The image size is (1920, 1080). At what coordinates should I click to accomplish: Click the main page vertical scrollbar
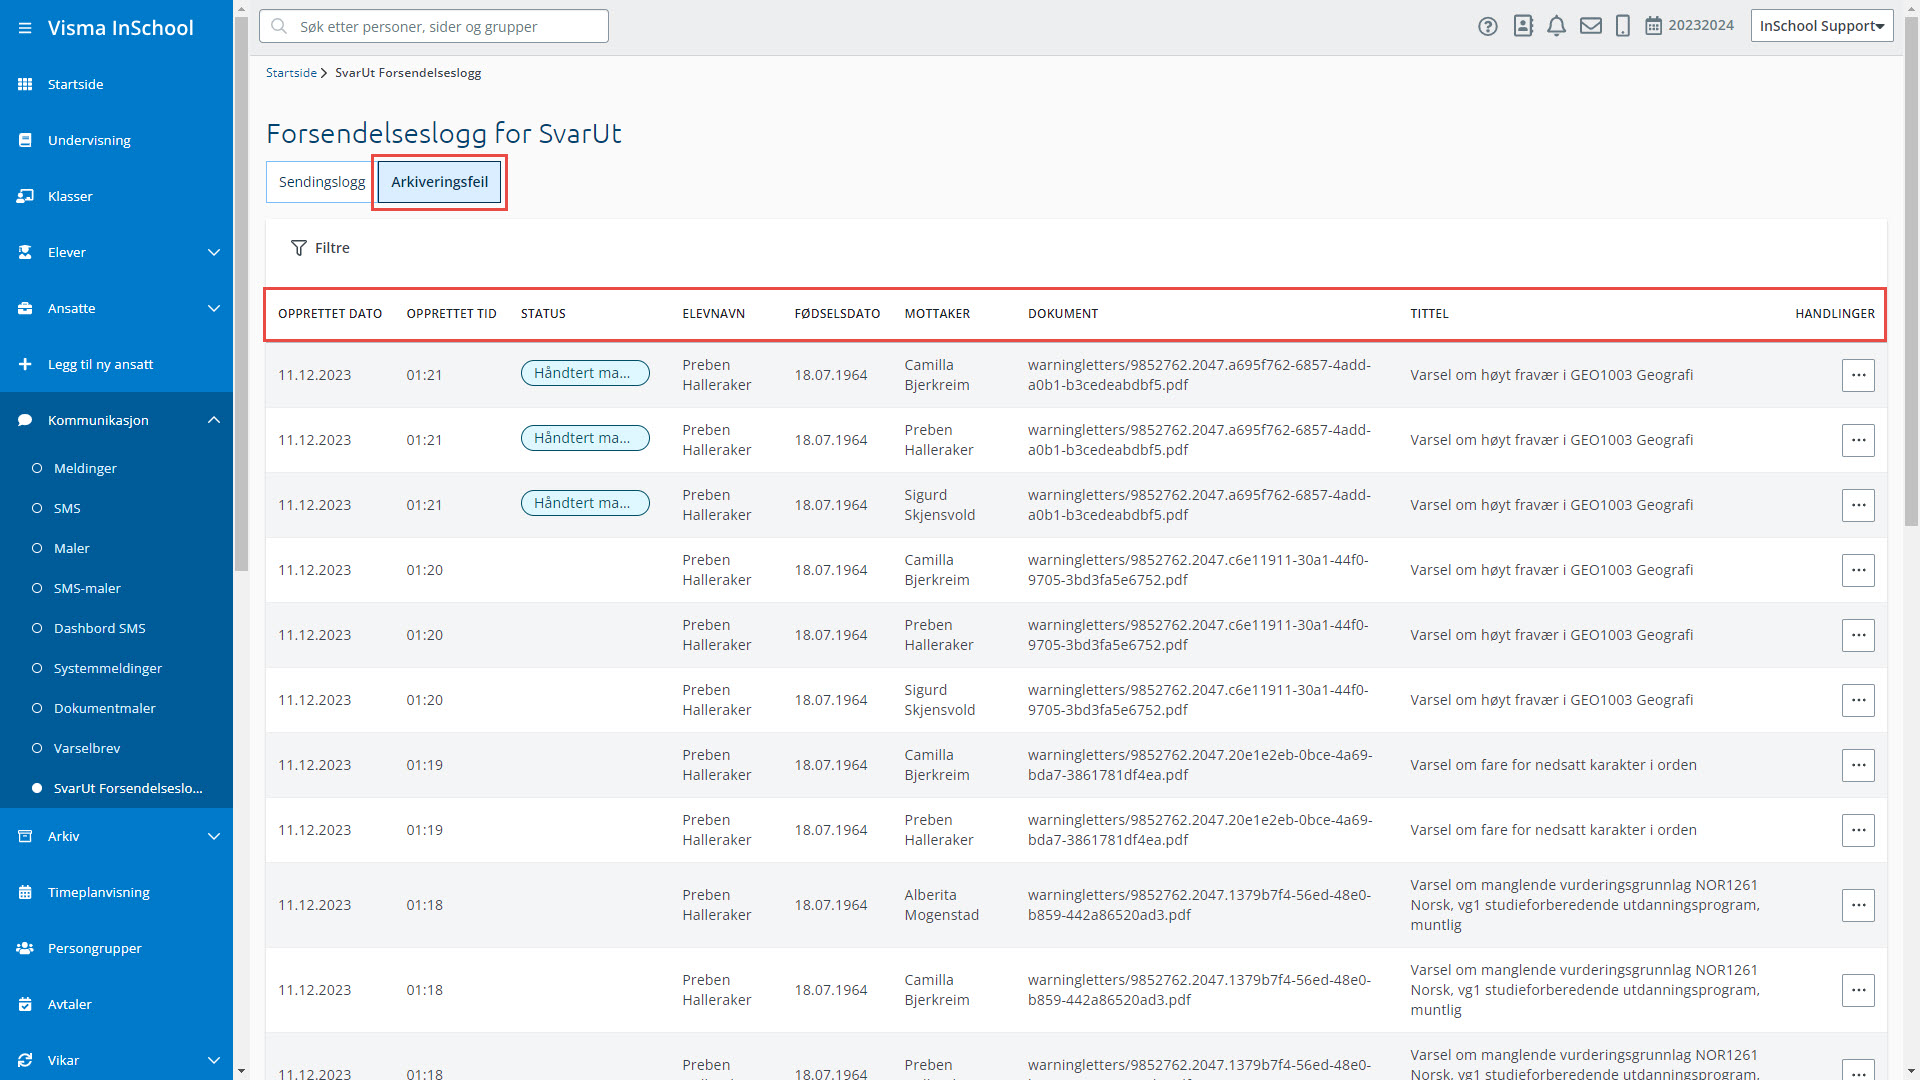point(1911,270)
